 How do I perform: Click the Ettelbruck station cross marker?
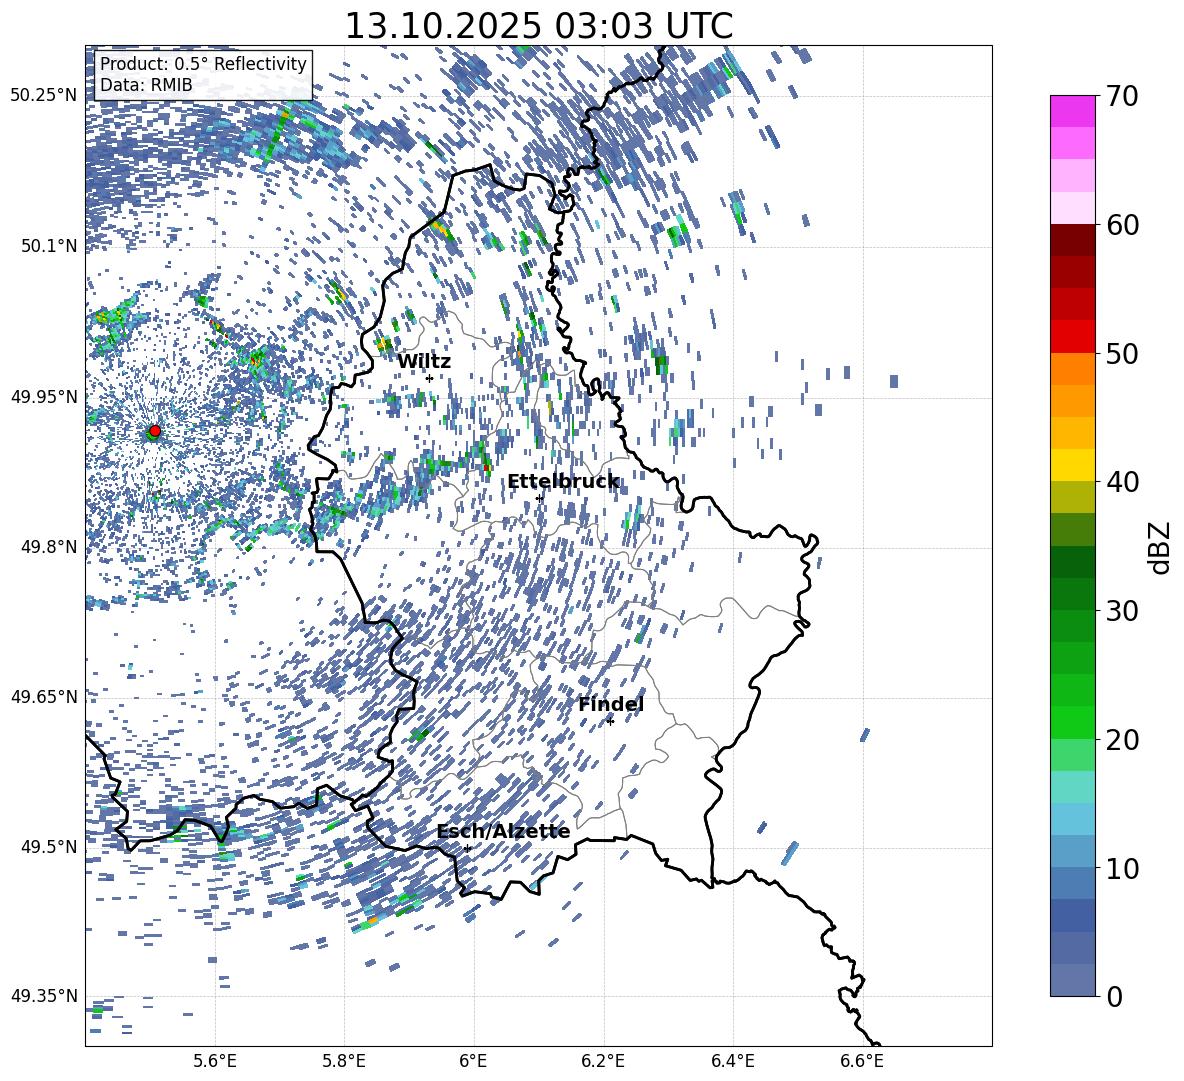click(539, 498)
